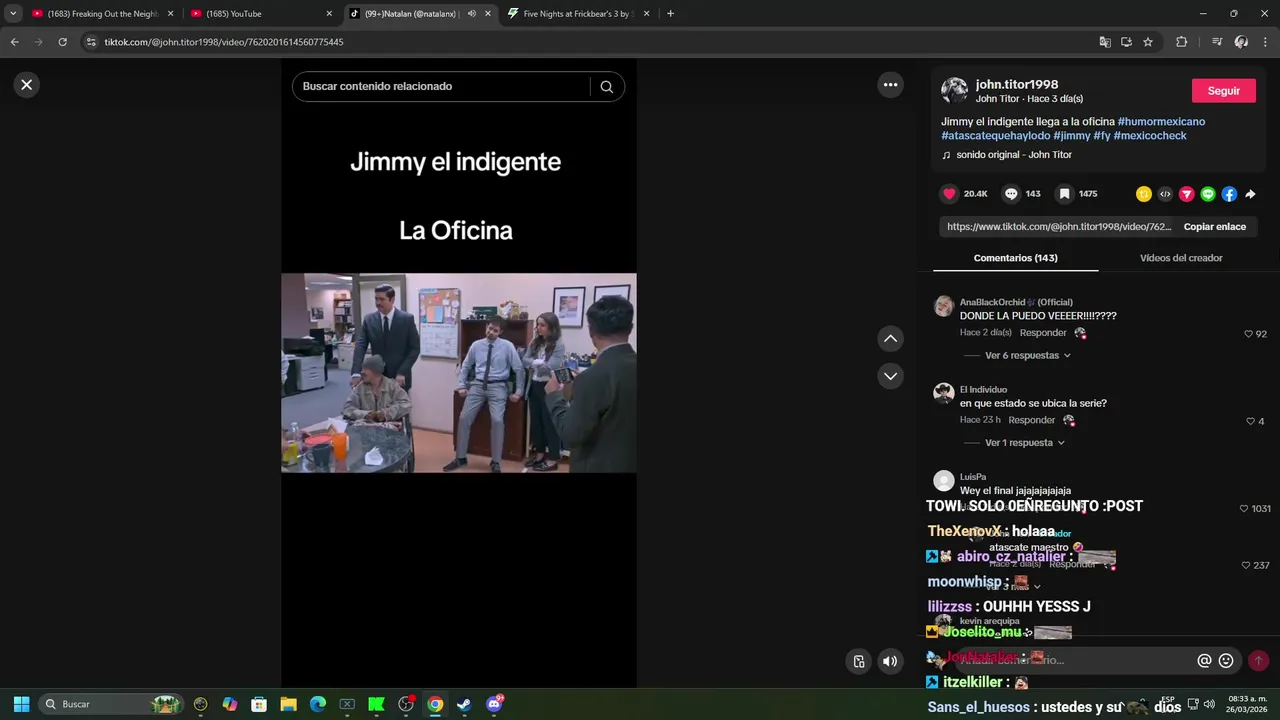This screenshot has height=720, width=1280.
Task: Open the #mexicocheck hashtag
Action: point(1150,136)
